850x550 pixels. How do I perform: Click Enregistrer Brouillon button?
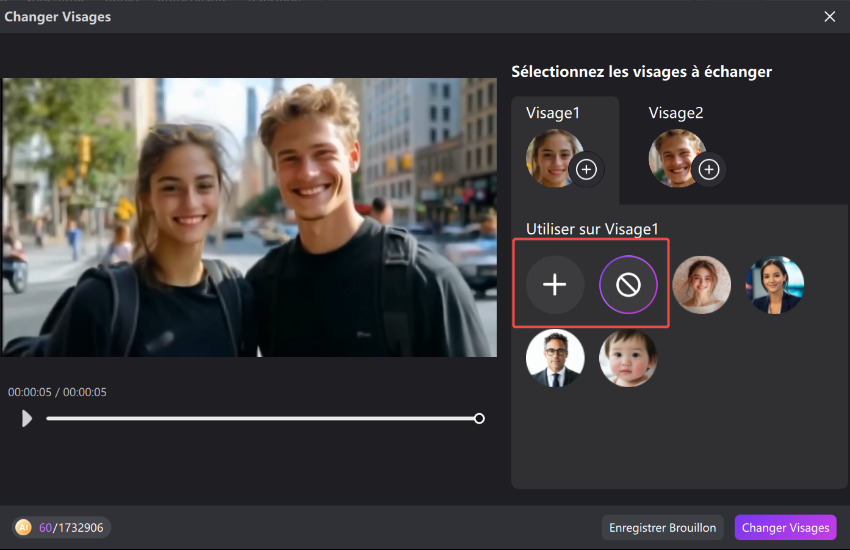click(663, 527)
